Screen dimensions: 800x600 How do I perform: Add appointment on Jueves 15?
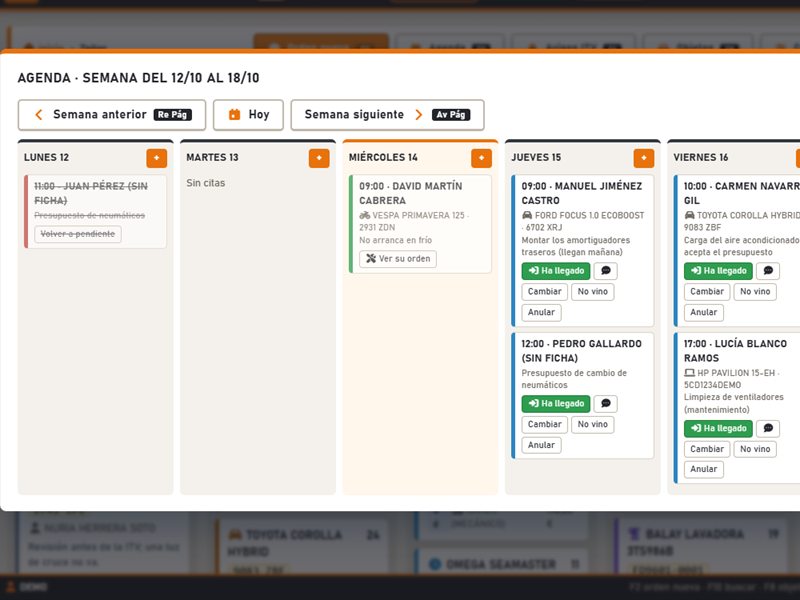pyautogui.click(x=643, y=158)
